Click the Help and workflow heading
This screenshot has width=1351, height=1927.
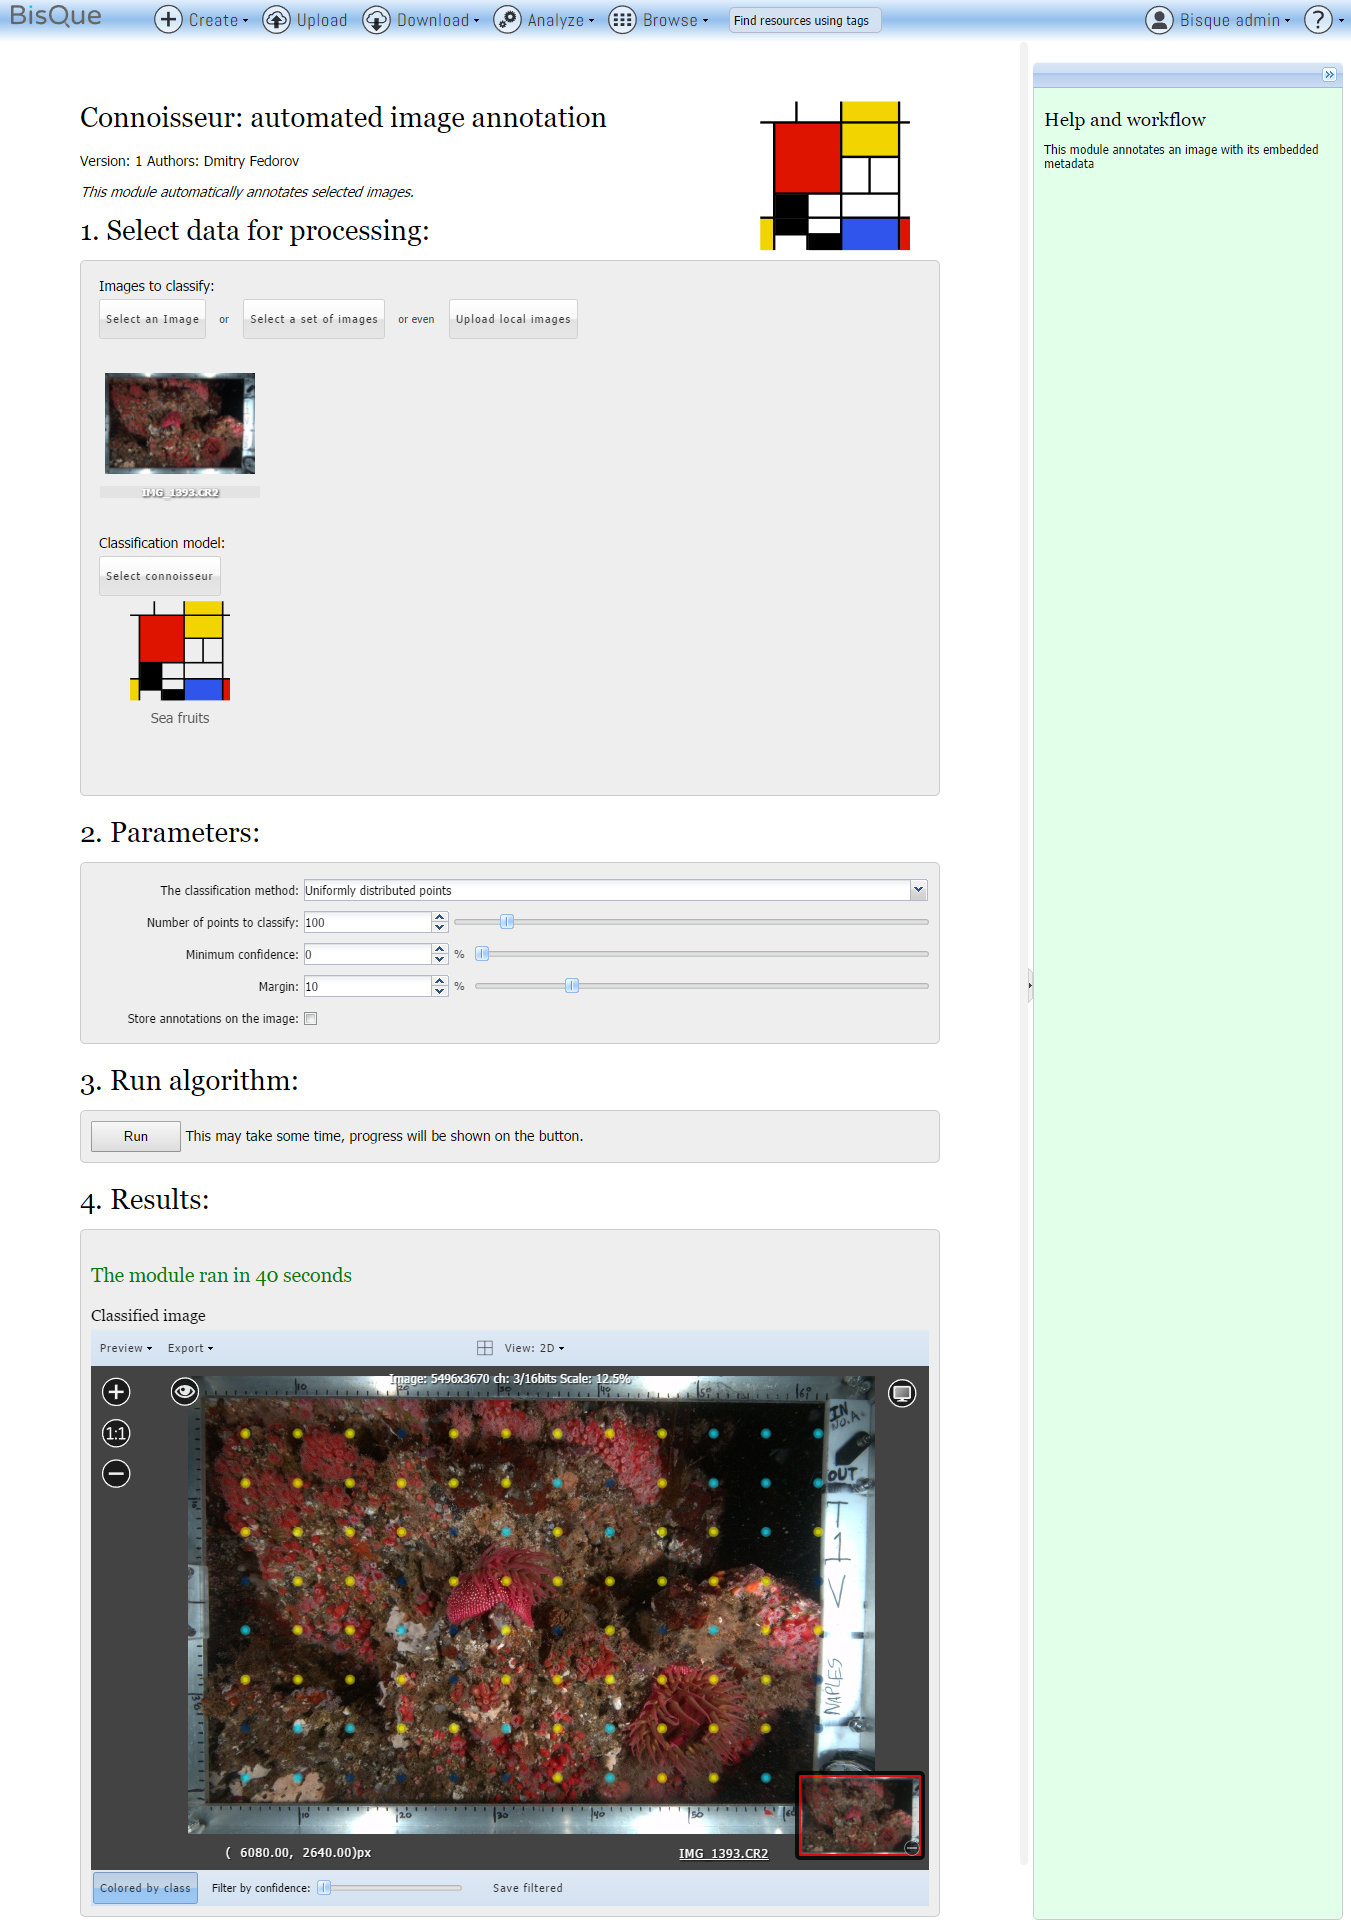(1125, 119)
